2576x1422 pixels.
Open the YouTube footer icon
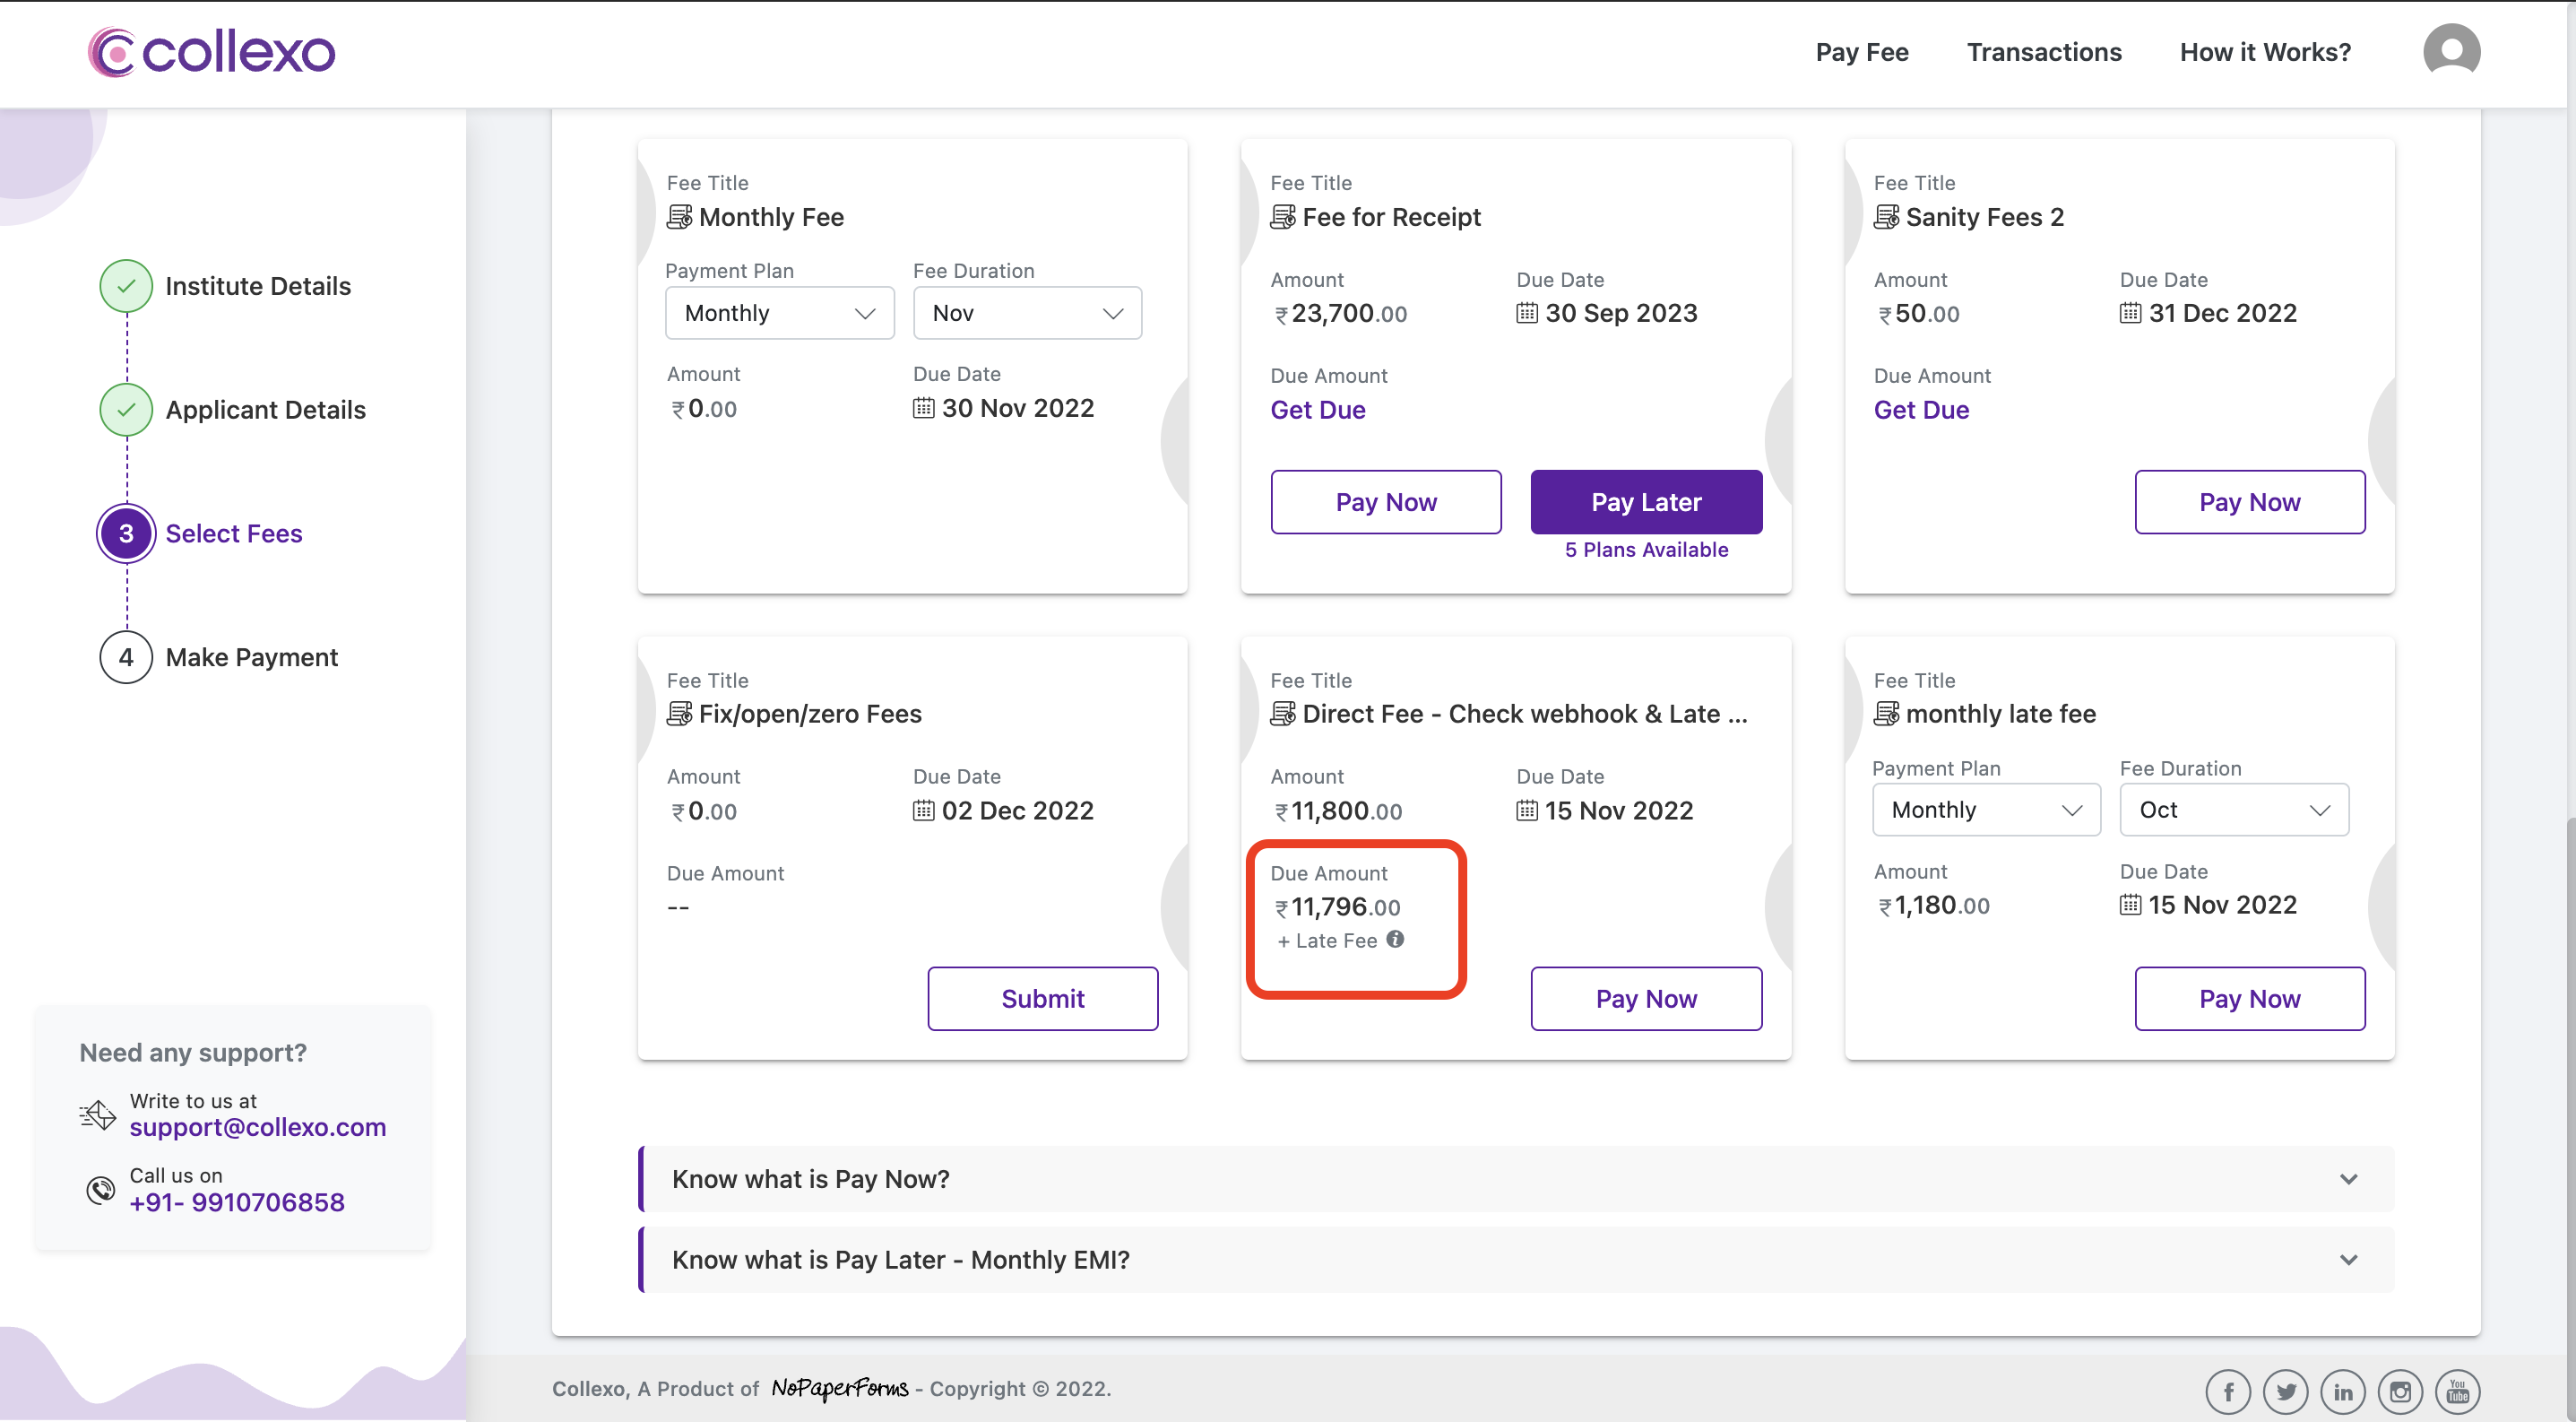(2457, 1391)
